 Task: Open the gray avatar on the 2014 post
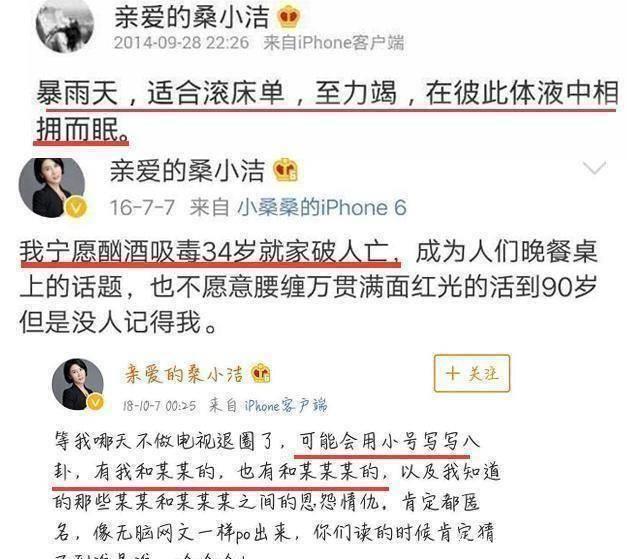[65, 26]
